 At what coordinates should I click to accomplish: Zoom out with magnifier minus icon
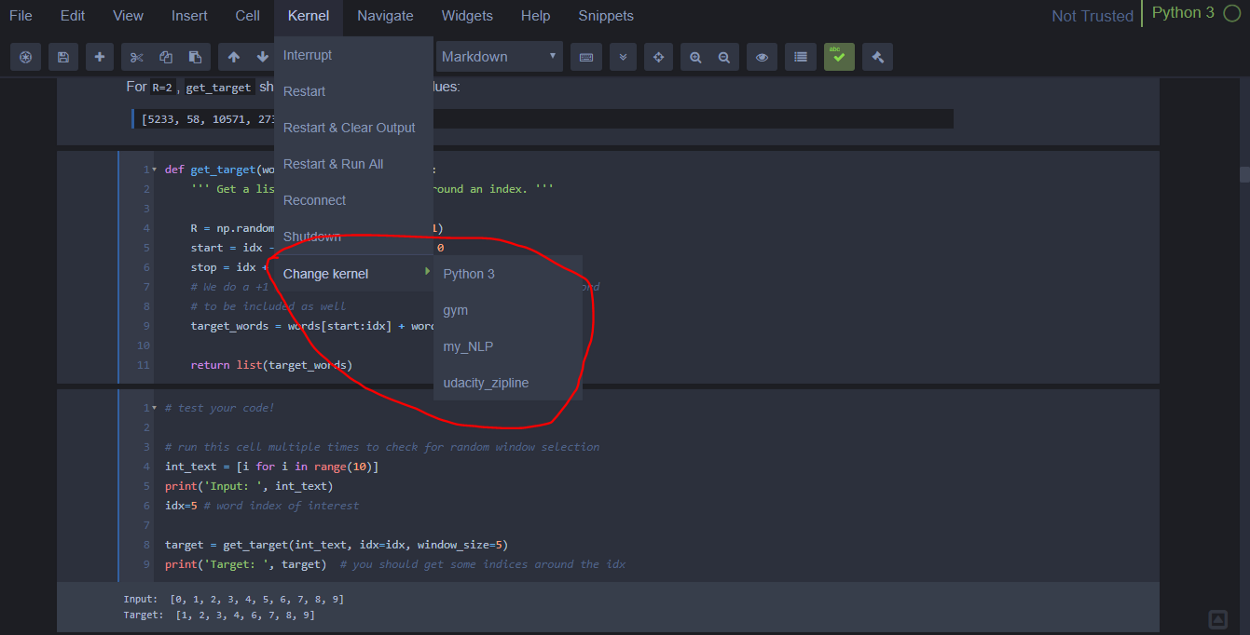[x=724, y=57]
